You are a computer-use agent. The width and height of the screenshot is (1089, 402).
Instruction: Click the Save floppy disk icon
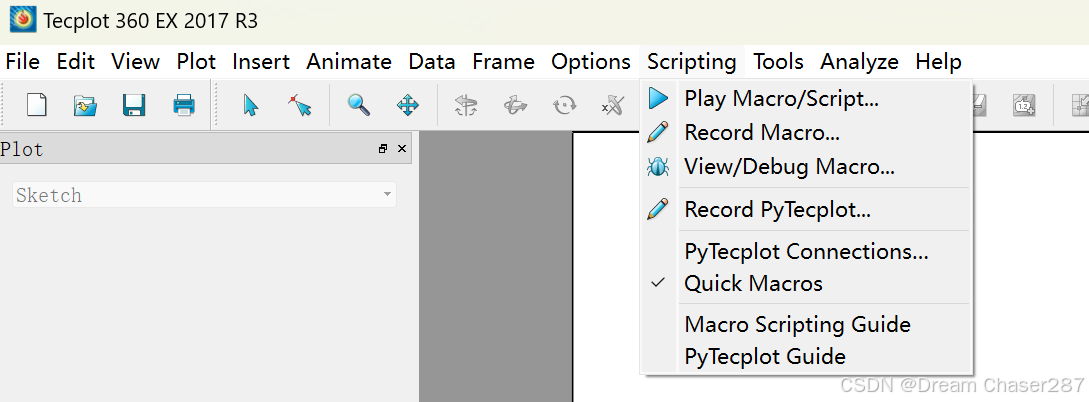[134, 106]
